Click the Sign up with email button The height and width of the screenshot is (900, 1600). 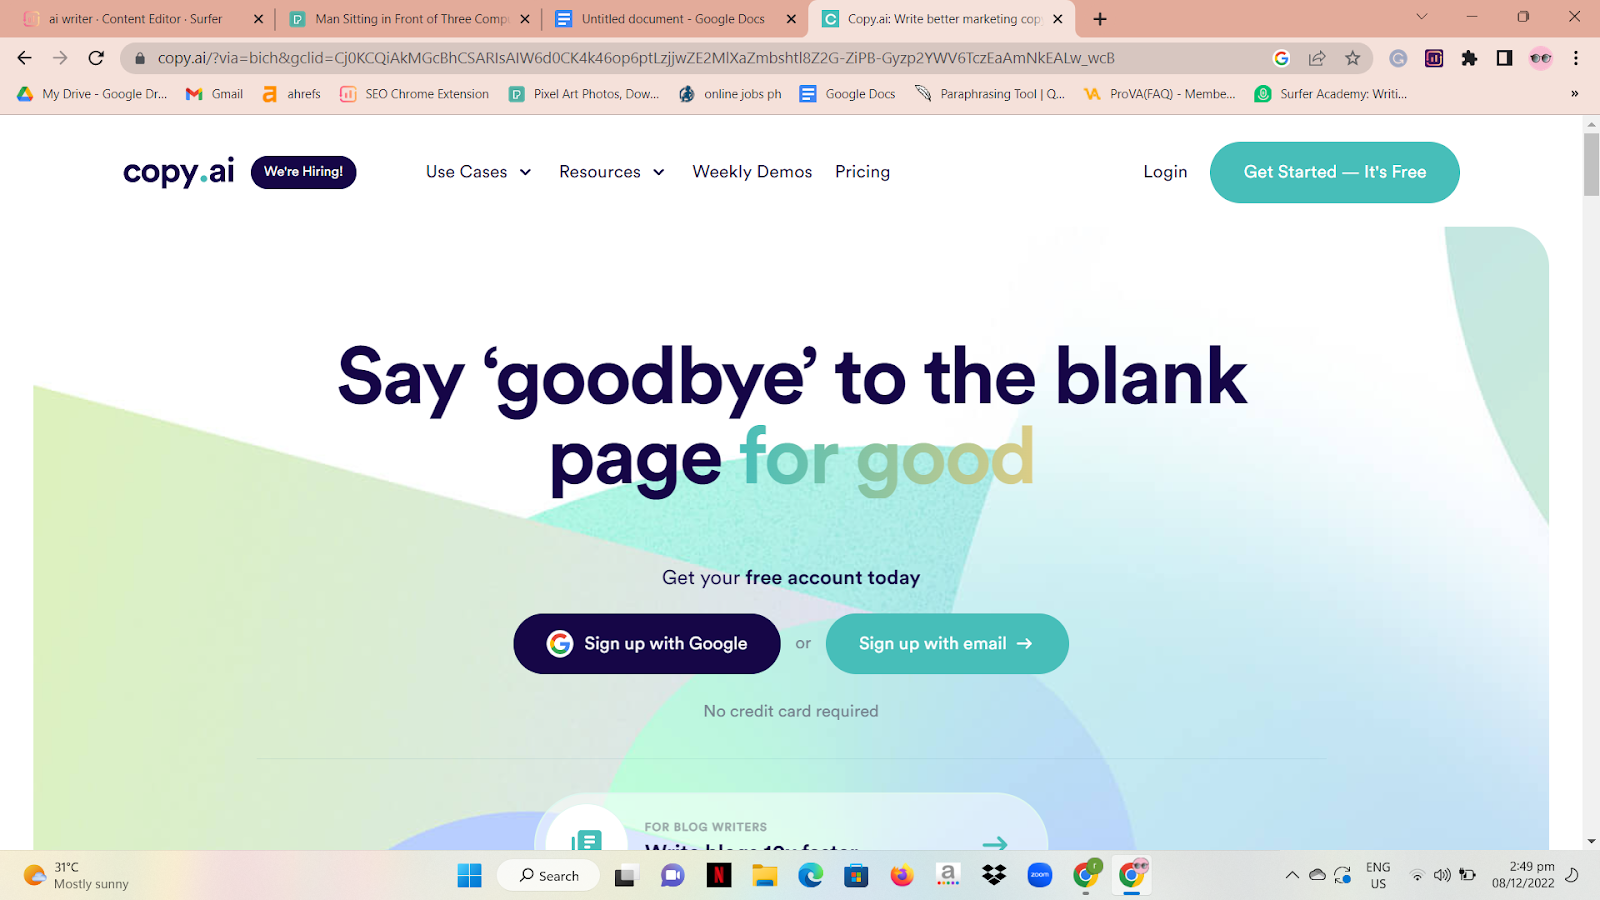point(947,644)
